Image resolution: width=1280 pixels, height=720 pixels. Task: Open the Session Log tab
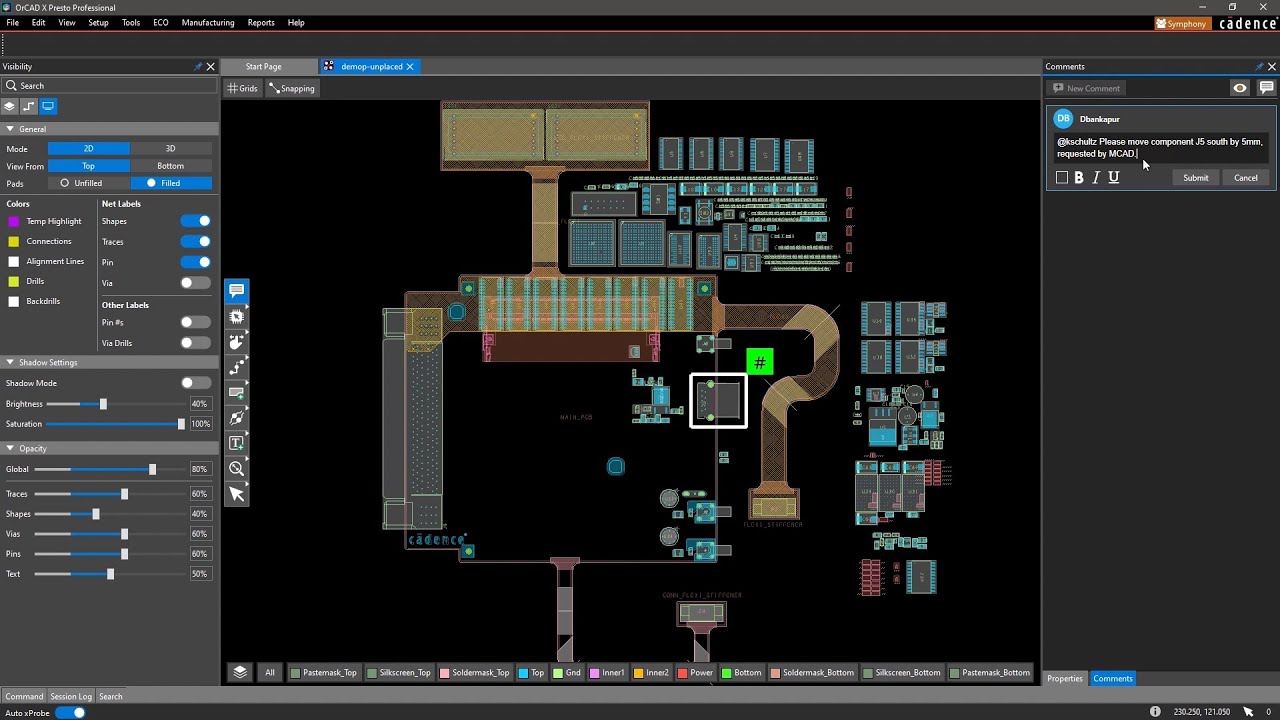[x=71, y=697]
